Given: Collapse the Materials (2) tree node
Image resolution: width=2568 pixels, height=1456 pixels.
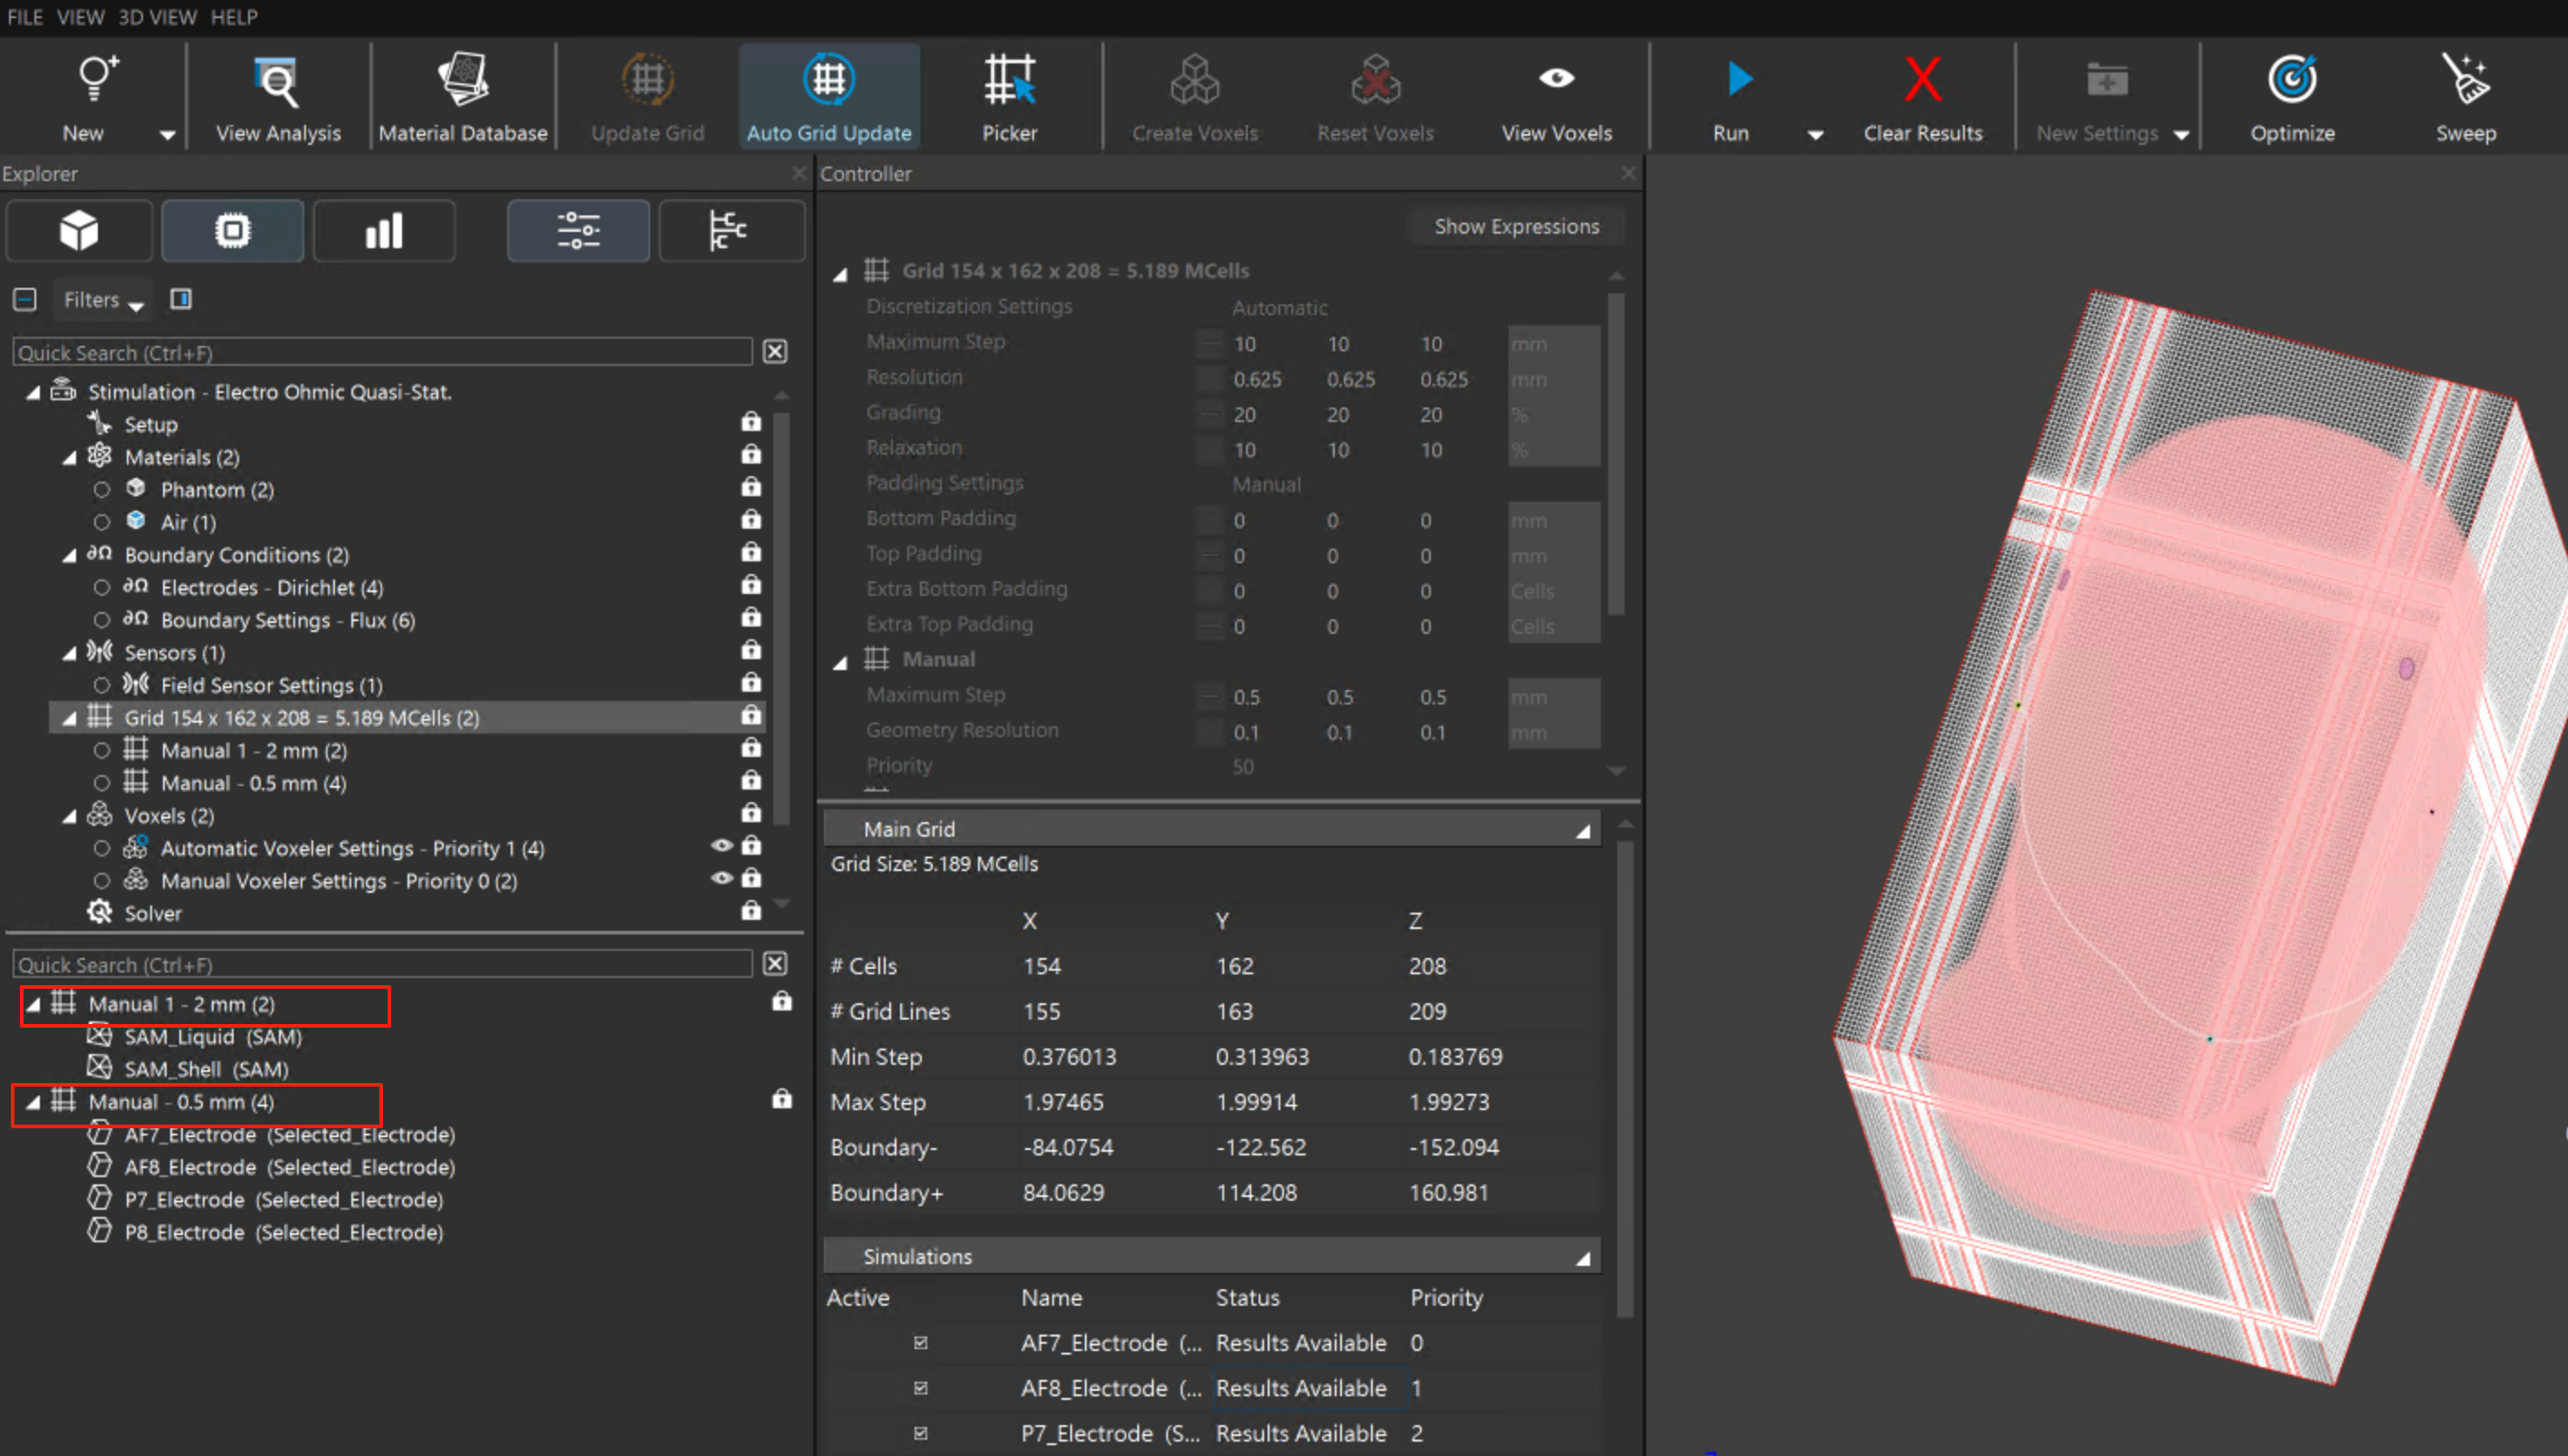Looking at the screenshot, I should point(69,458).
